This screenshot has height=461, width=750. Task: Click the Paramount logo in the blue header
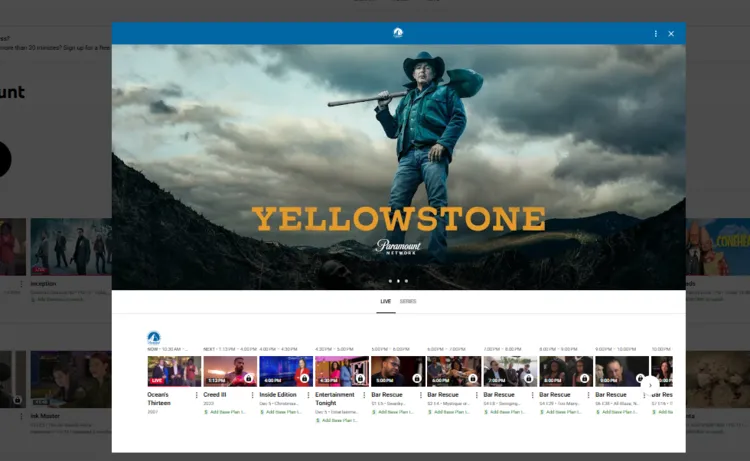(x=398, y=33)
